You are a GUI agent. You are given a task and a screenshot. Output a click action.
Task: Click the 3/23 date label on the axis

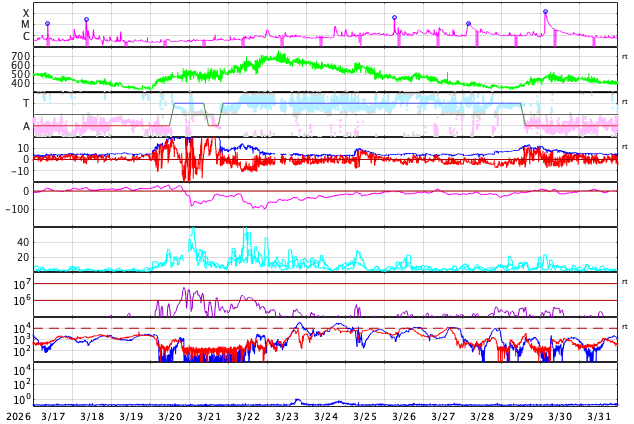point(287,416)
